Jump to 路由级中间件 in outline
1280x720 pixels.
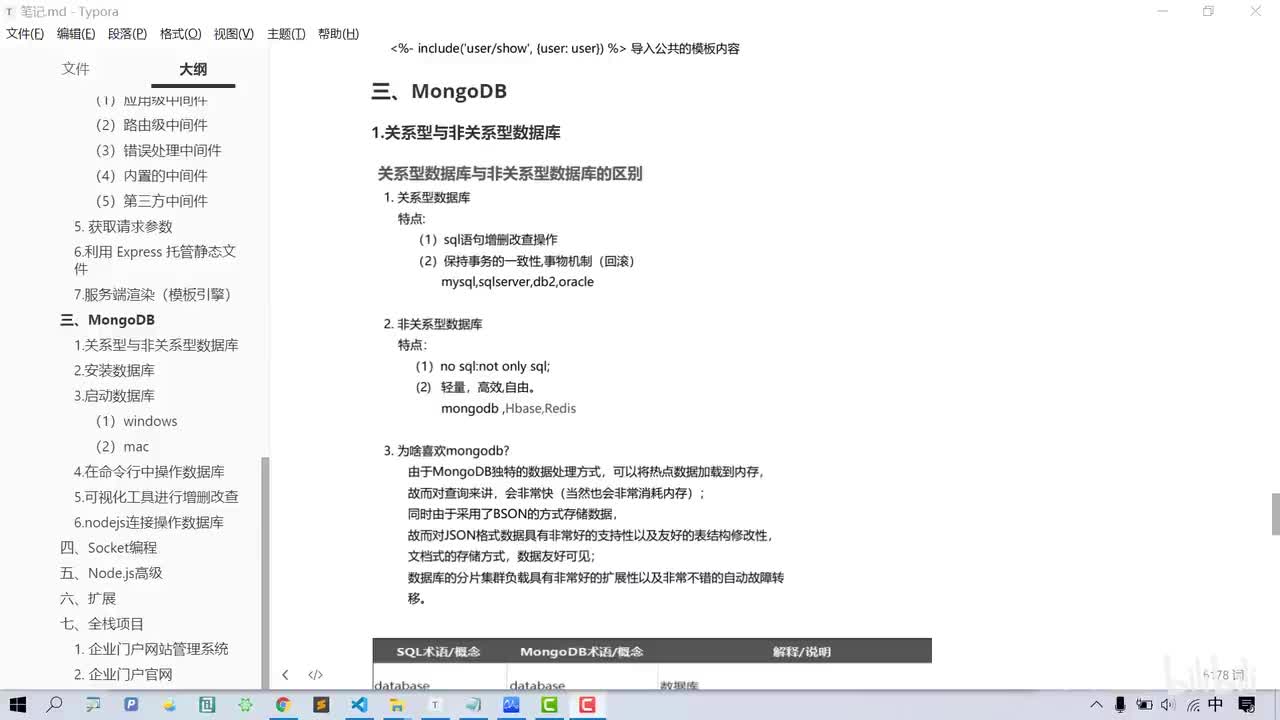pyautogui.click(x=151, y=125)
